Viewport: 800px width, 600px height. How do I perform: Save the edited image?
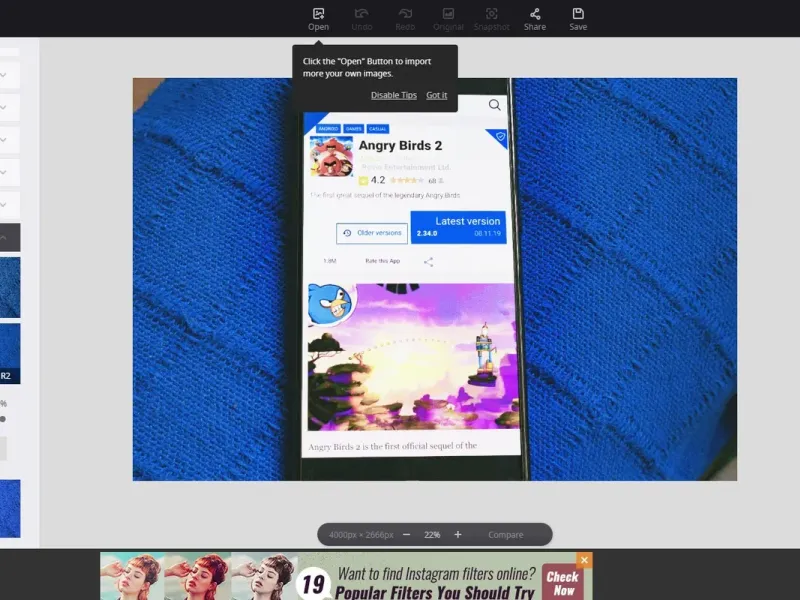(x=578, y=19)
